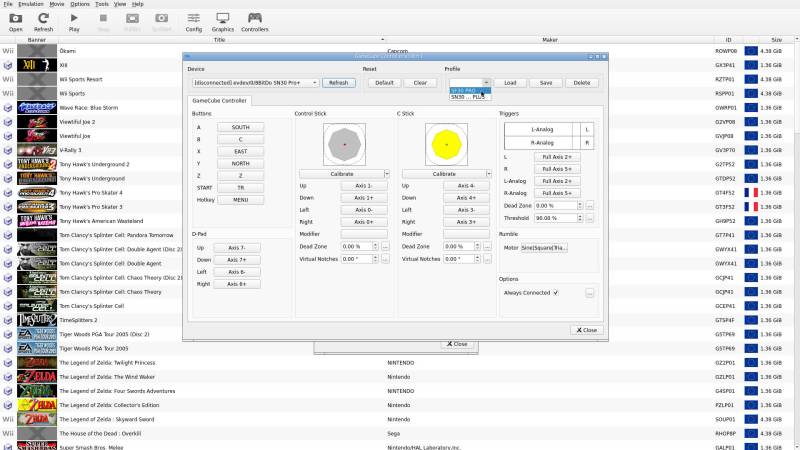The width and height of the screenshot is (800, 450).
Task: Open Graphics settings from the toolbar
Action: pos(222,22)
